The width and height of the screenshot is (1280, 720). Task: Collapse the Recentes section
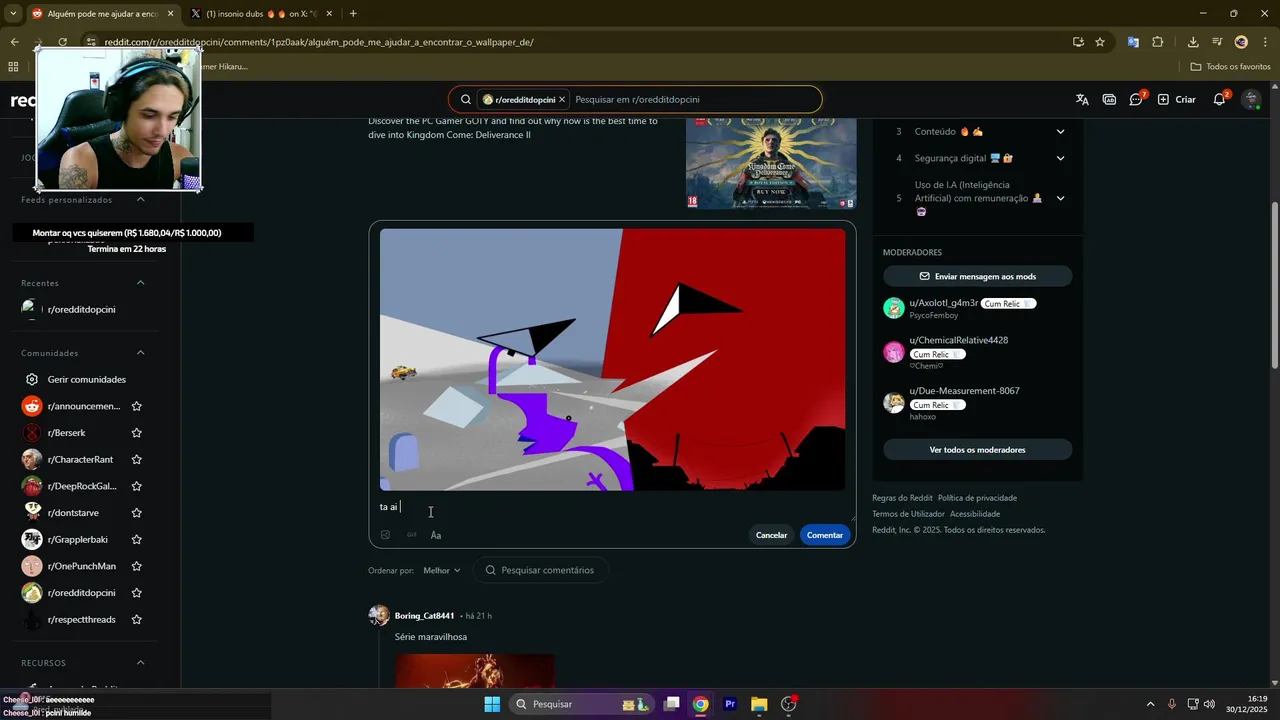tap(140, 283)
